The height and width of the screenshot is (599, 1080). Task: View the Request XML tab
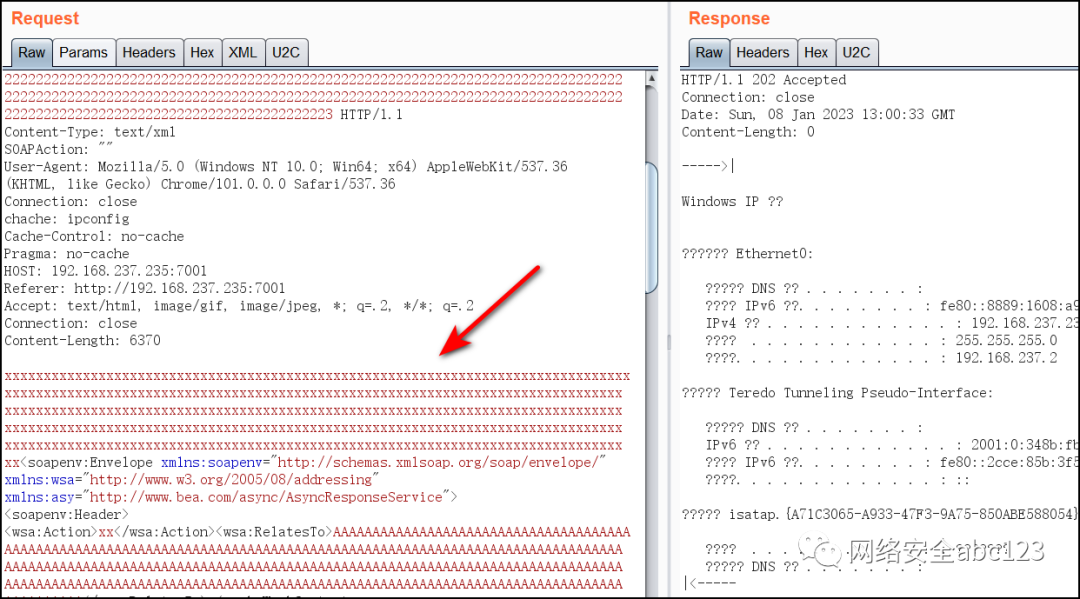pos(242,53)
